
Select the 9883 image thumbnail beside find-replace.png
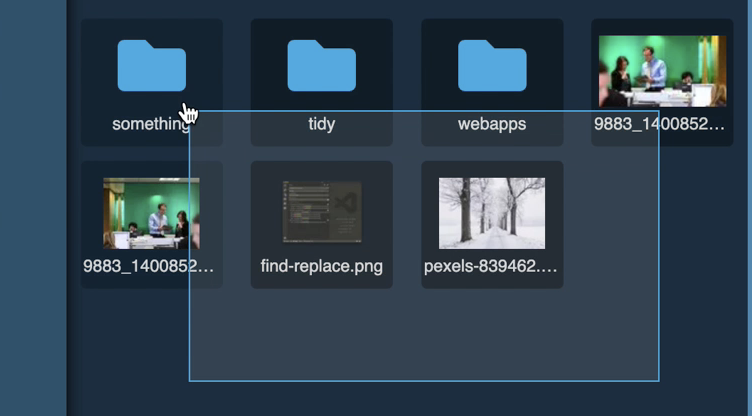[x=151, y=213]
